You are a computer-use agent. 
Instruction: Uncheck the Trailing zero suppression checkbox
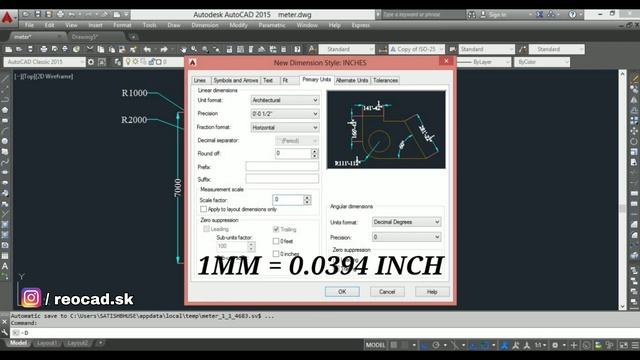click(x=276, y=229)
